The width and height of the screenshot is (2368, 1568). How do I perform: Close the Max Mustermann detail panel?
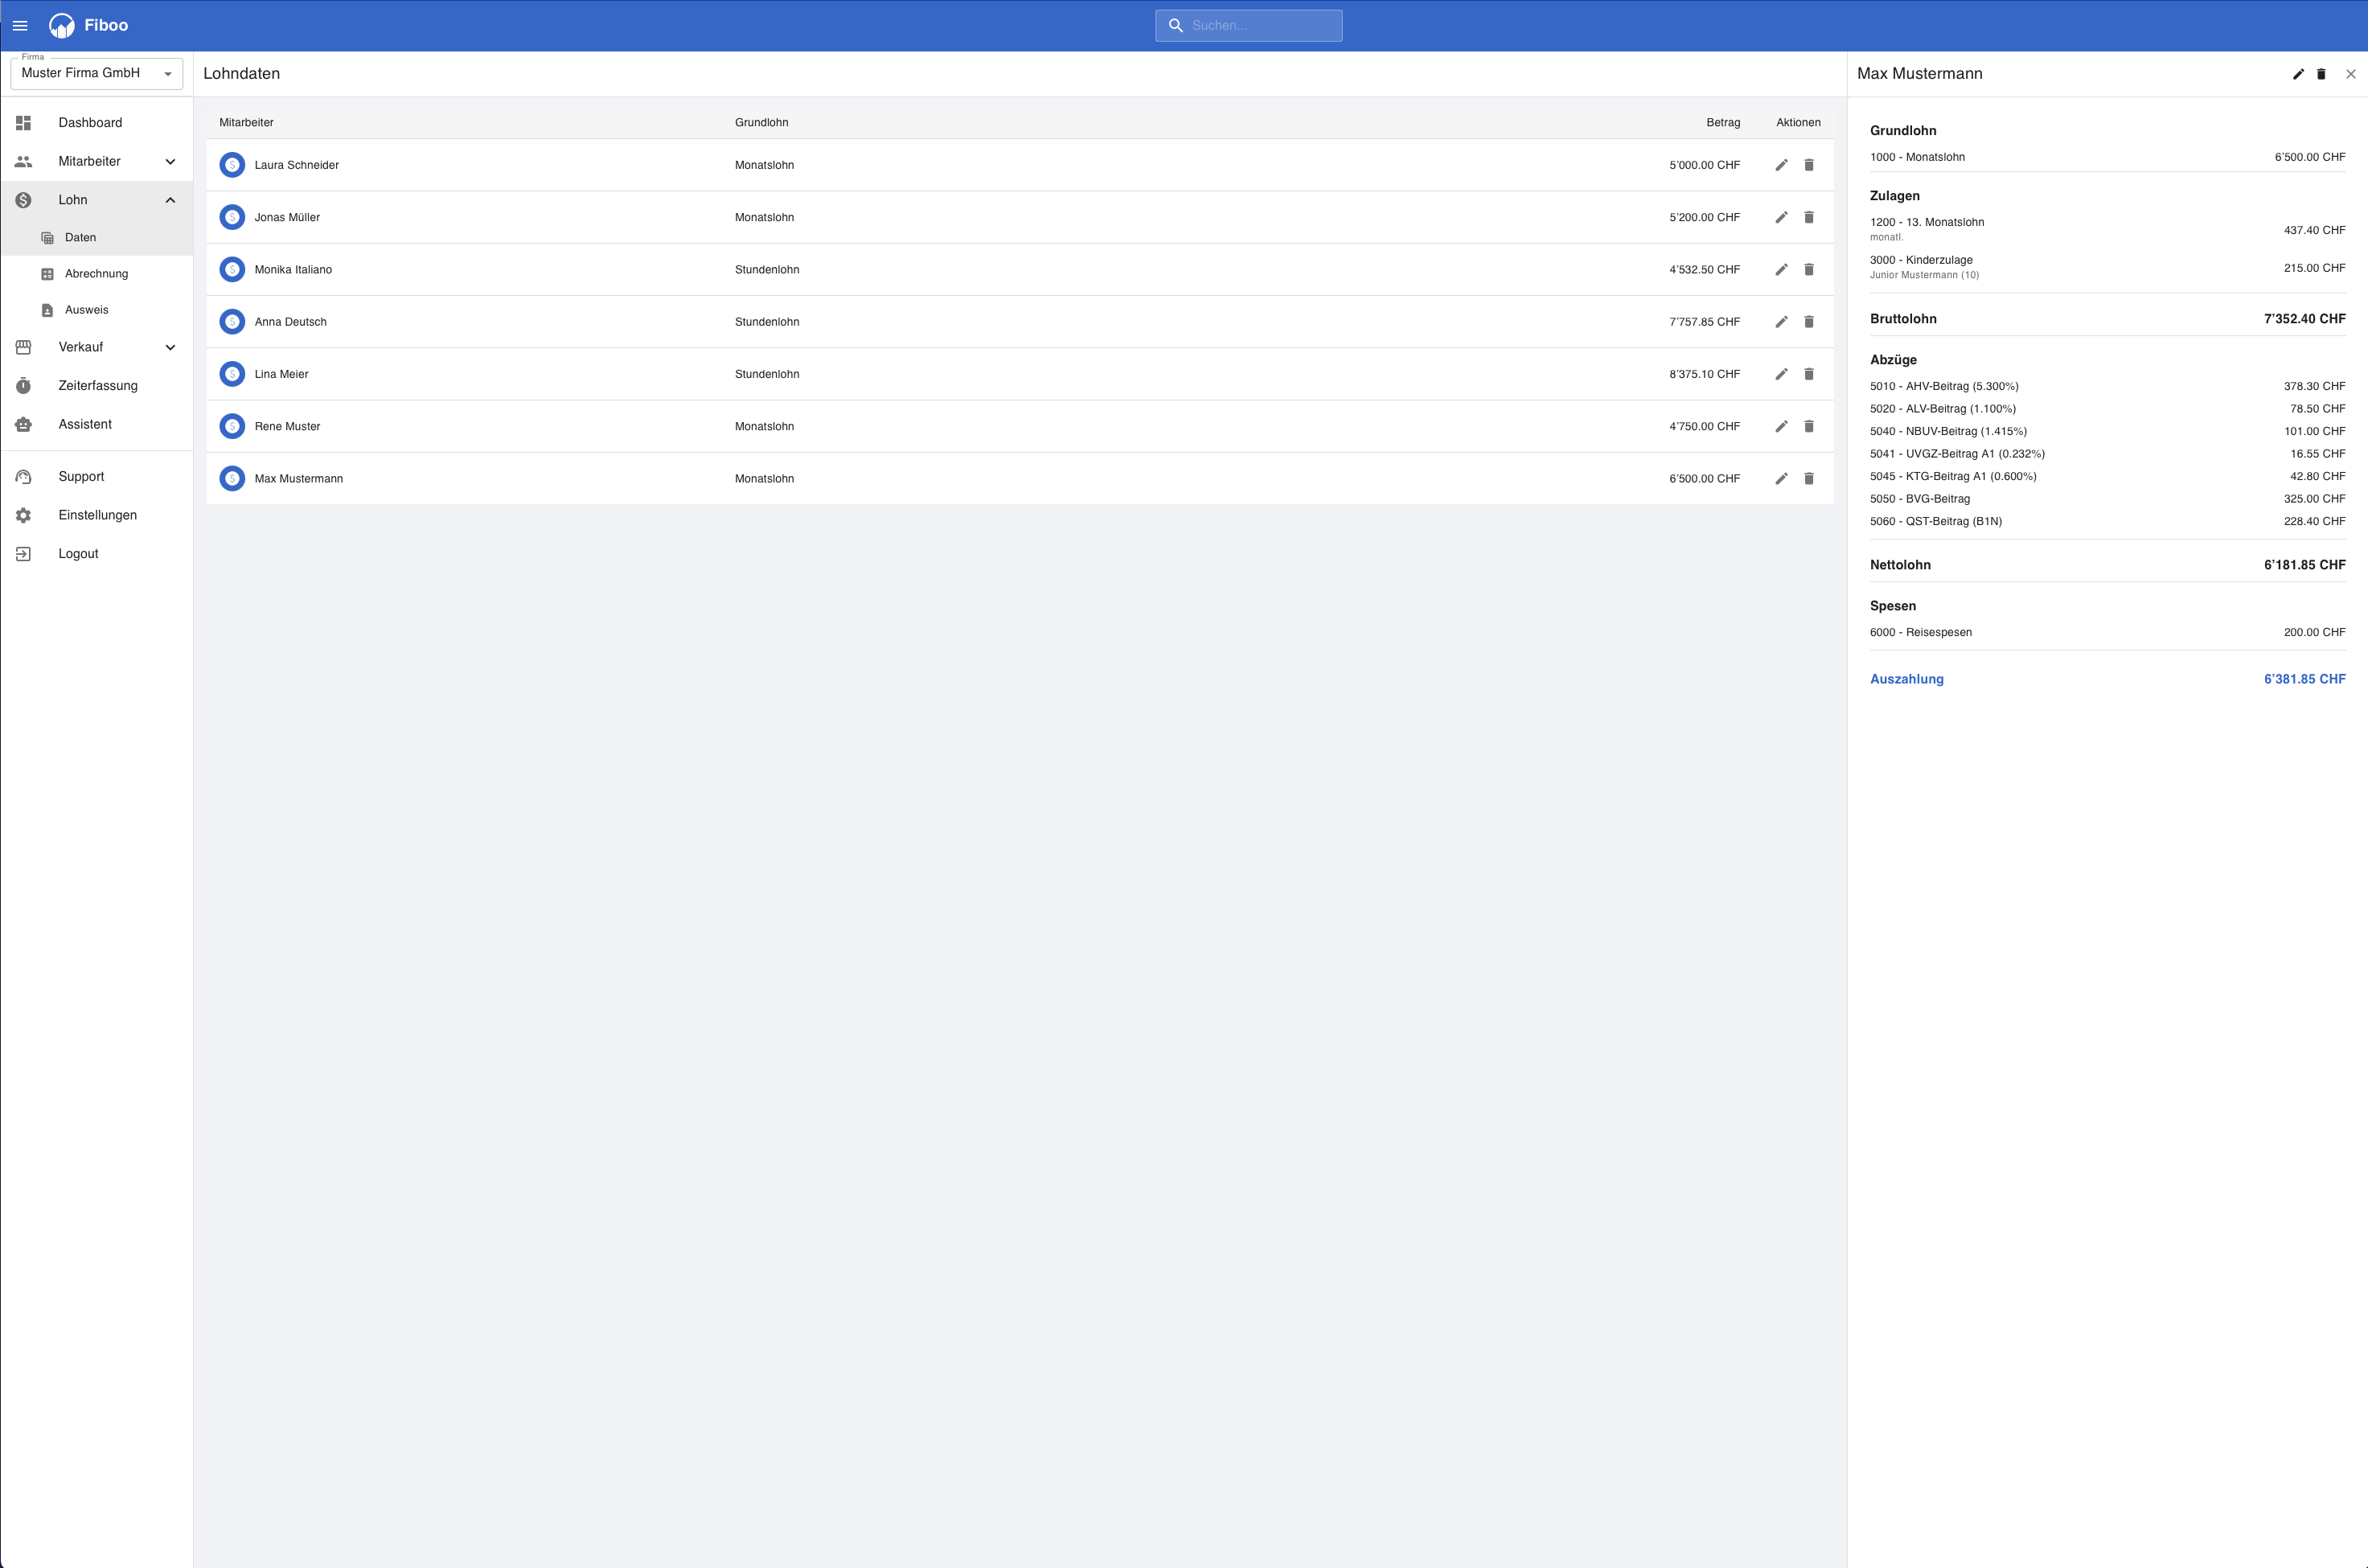(2351, 73)
